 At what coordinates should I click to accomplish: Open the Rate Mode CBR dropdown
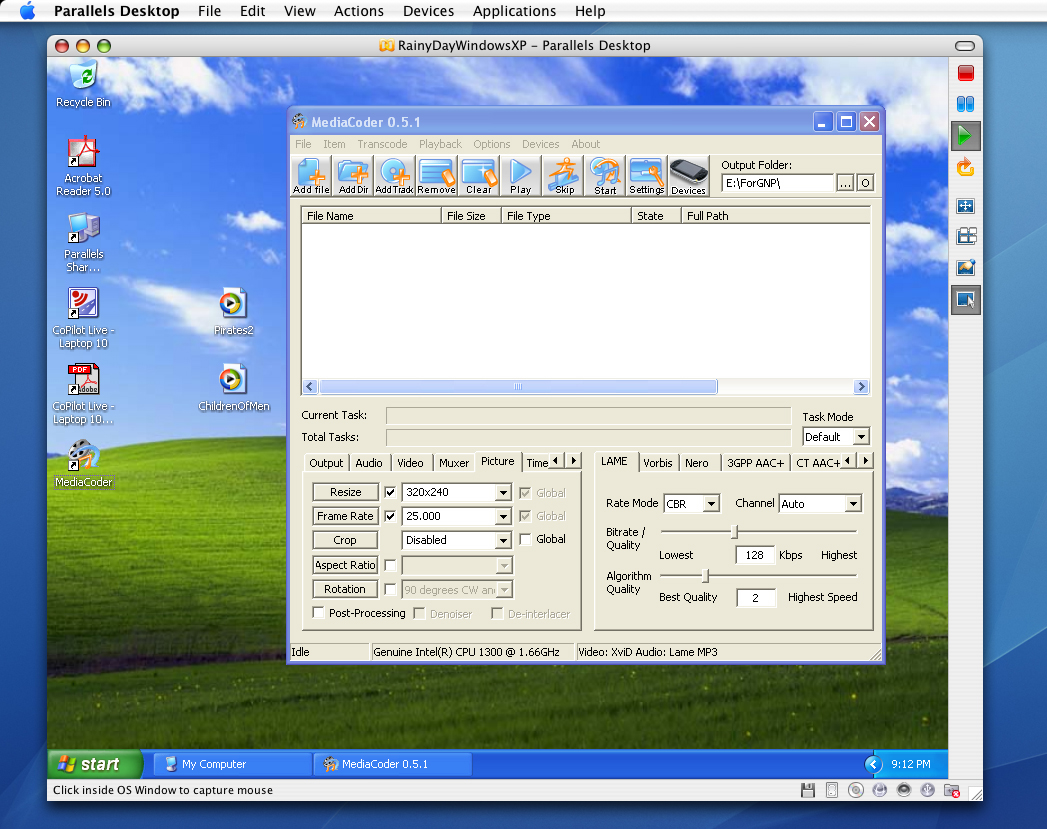click(711, 504)
